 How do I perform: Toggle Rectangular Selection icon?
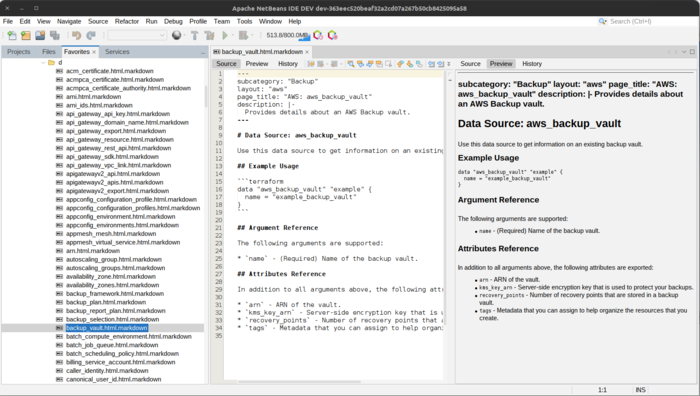[388, 64]
